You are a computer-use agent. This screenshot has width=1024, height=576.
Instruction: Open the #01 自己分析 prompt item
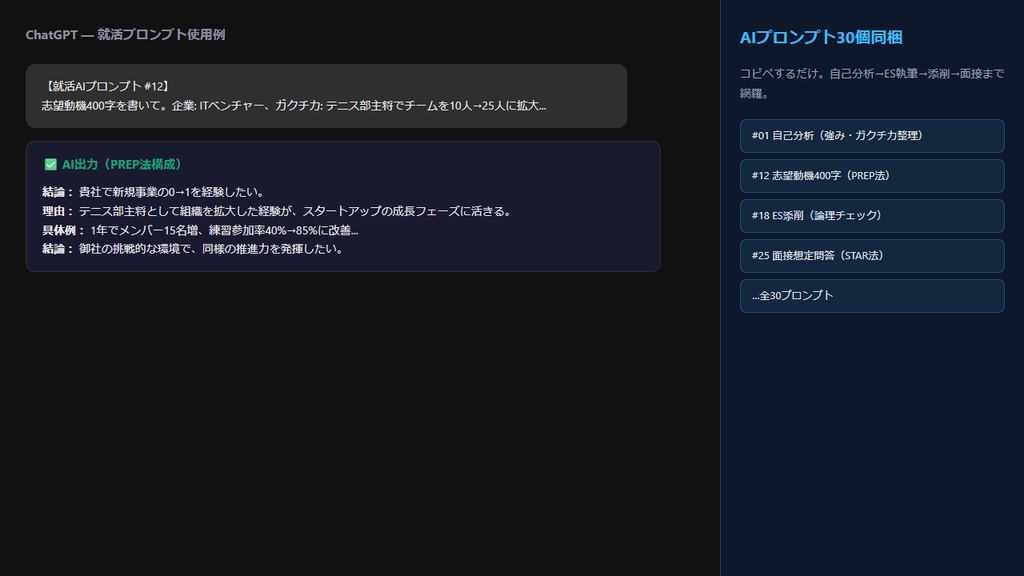click(x=872, y=136)
